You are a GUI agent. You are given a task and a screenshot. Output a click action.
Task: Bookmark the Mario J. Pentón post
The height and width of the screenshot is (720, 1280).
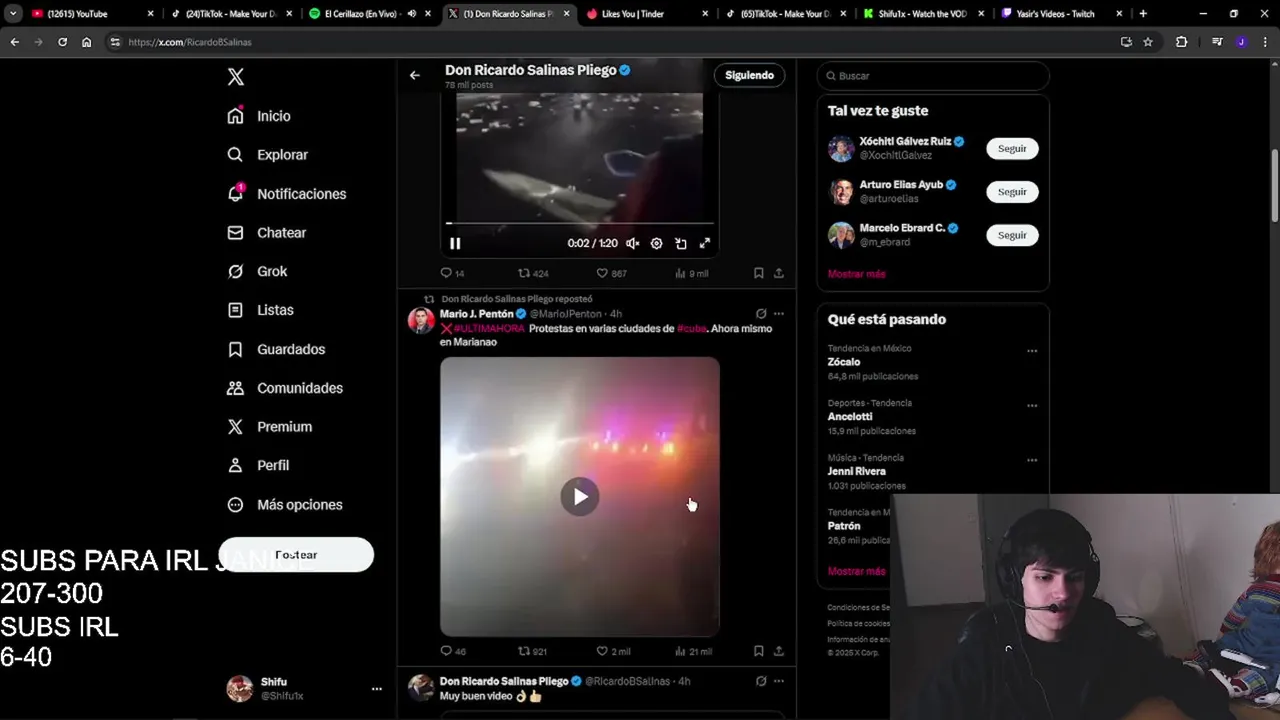tap(758, 651)
